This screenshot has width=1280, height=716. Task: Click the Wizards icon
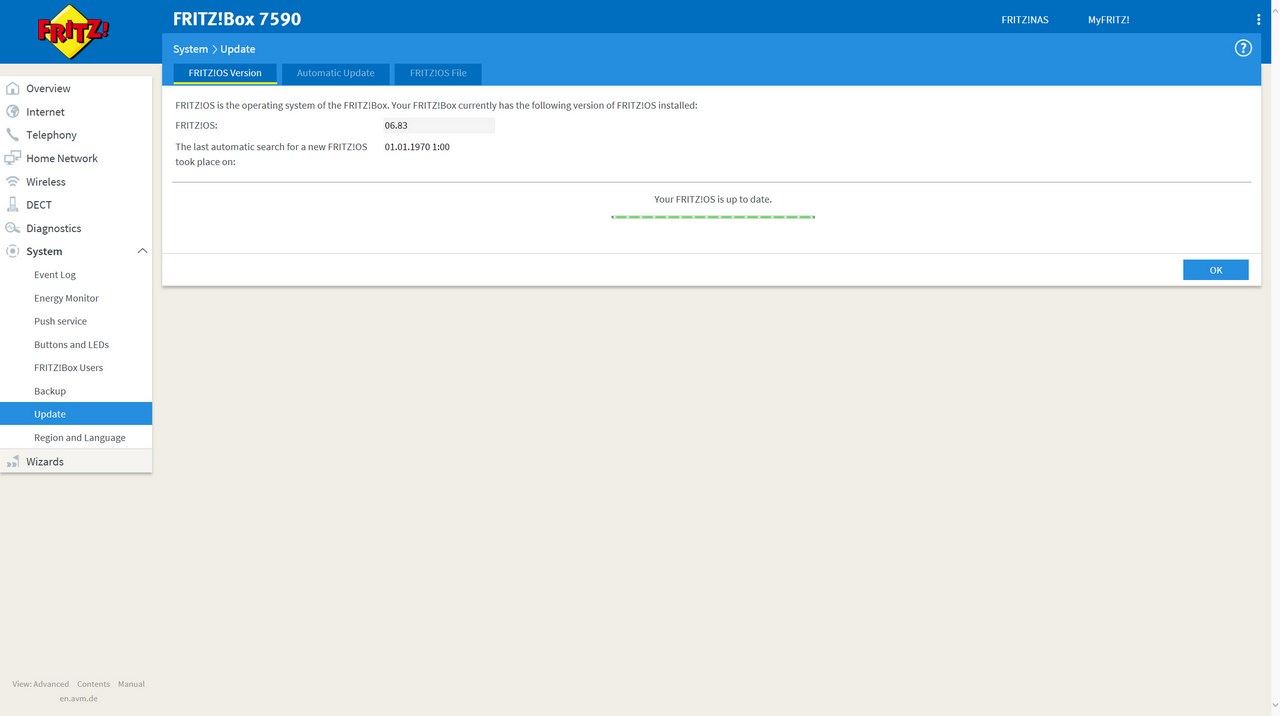13,462
